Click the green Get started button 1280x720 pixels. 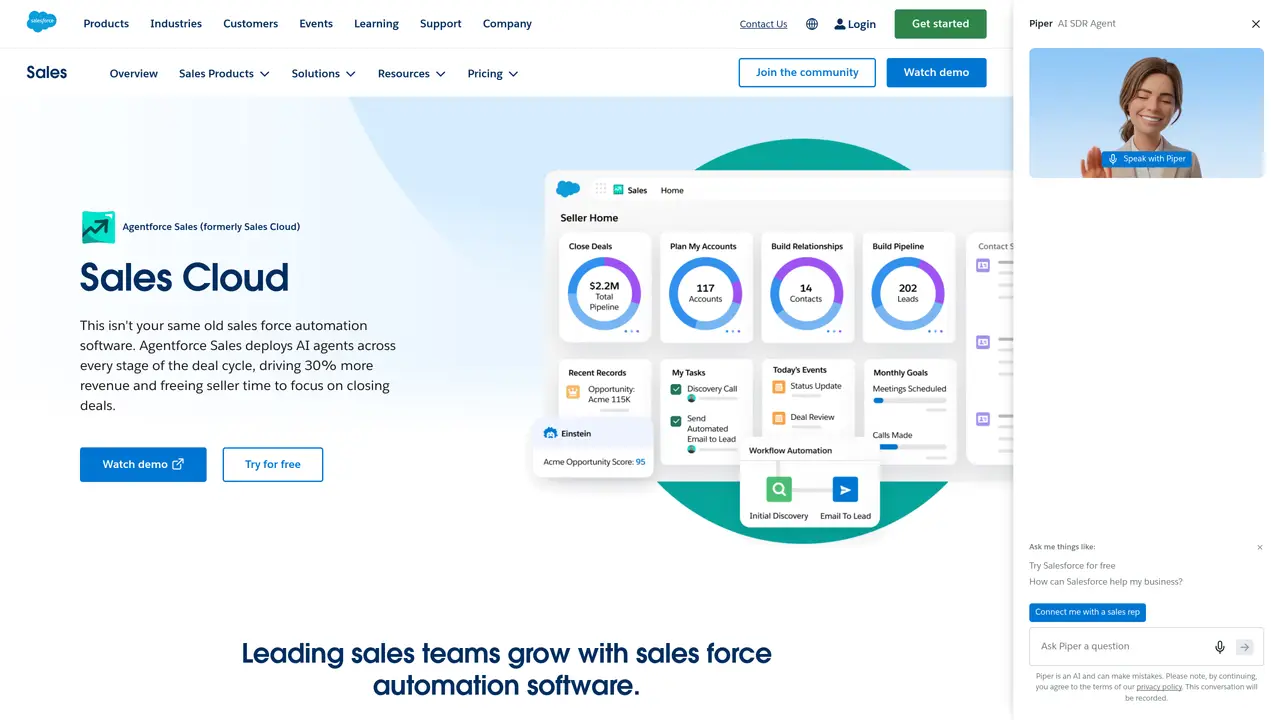click(940, 24)
